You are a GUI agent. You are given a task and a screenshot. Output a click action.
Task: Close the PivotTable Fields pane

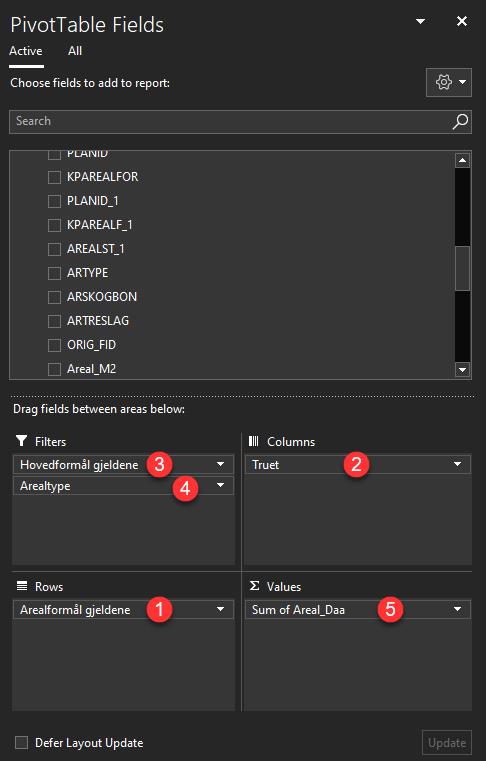(462, 21)
